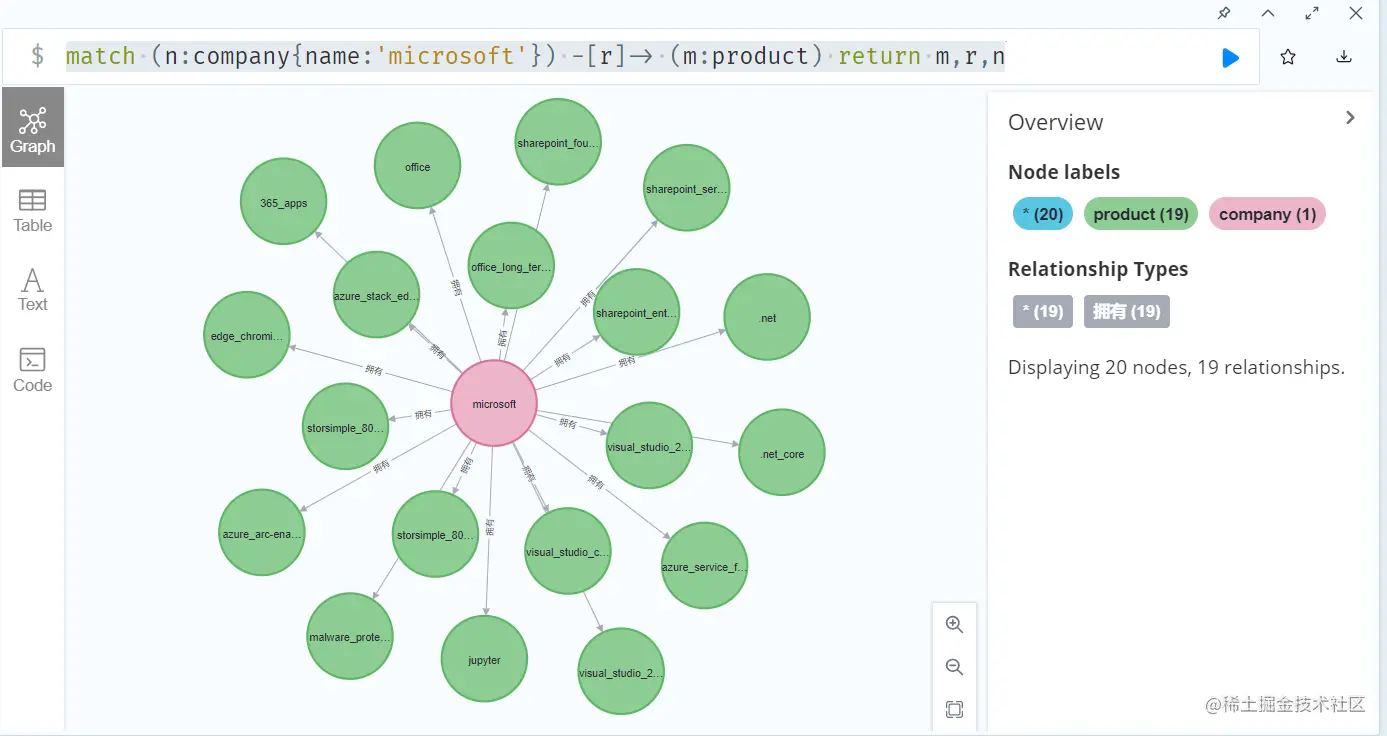
Task: Select the sharepoint_ser... node
Action: [687, 188]
